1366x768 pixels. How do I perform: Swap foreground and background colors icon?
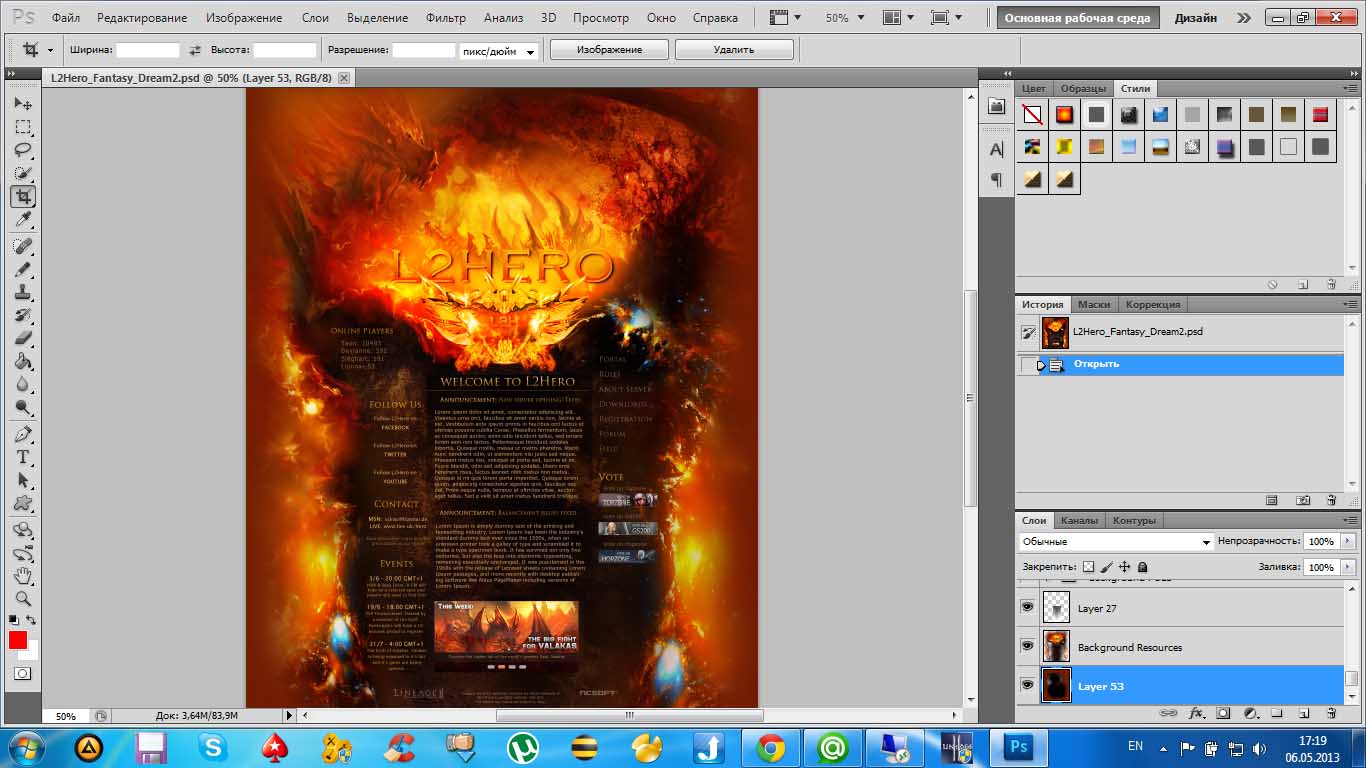tap(32, 621)
